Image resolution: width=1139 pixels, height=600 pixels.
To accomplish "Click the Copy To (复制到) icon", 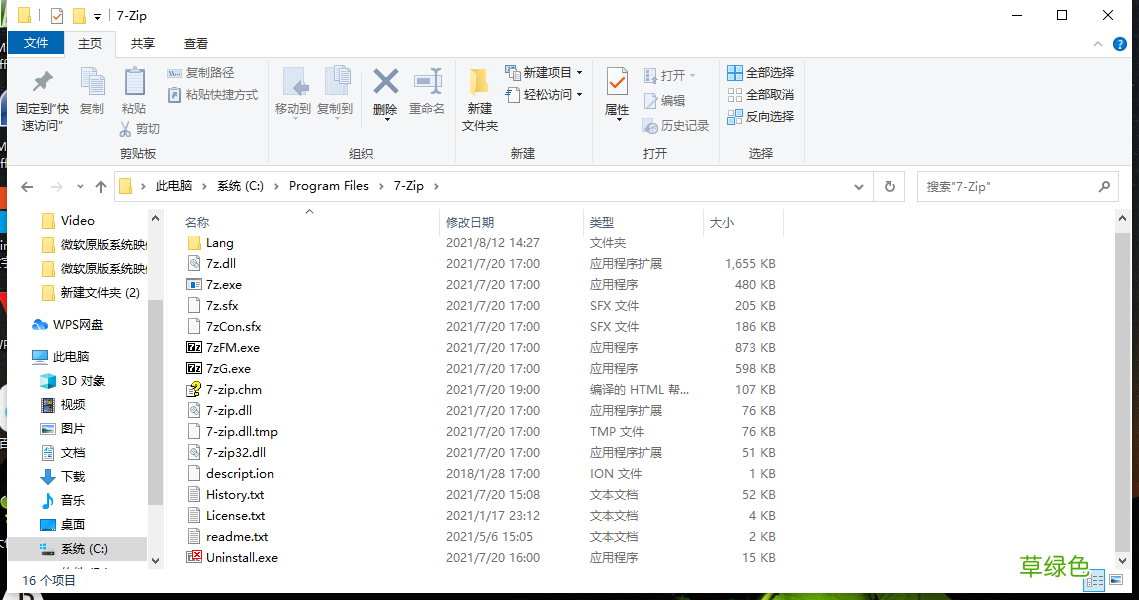I will pos(337,81).
